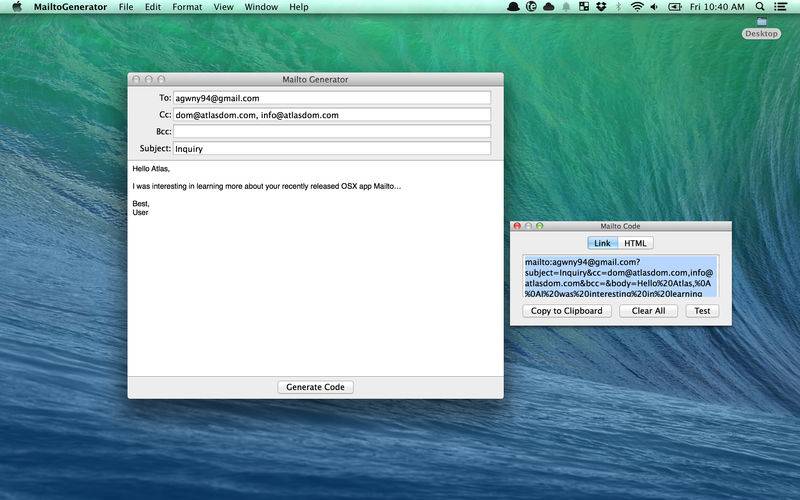Click the dark cloud menu bar icon
Image resolution: width=800 pixels, height=500 pixels.
548,7
